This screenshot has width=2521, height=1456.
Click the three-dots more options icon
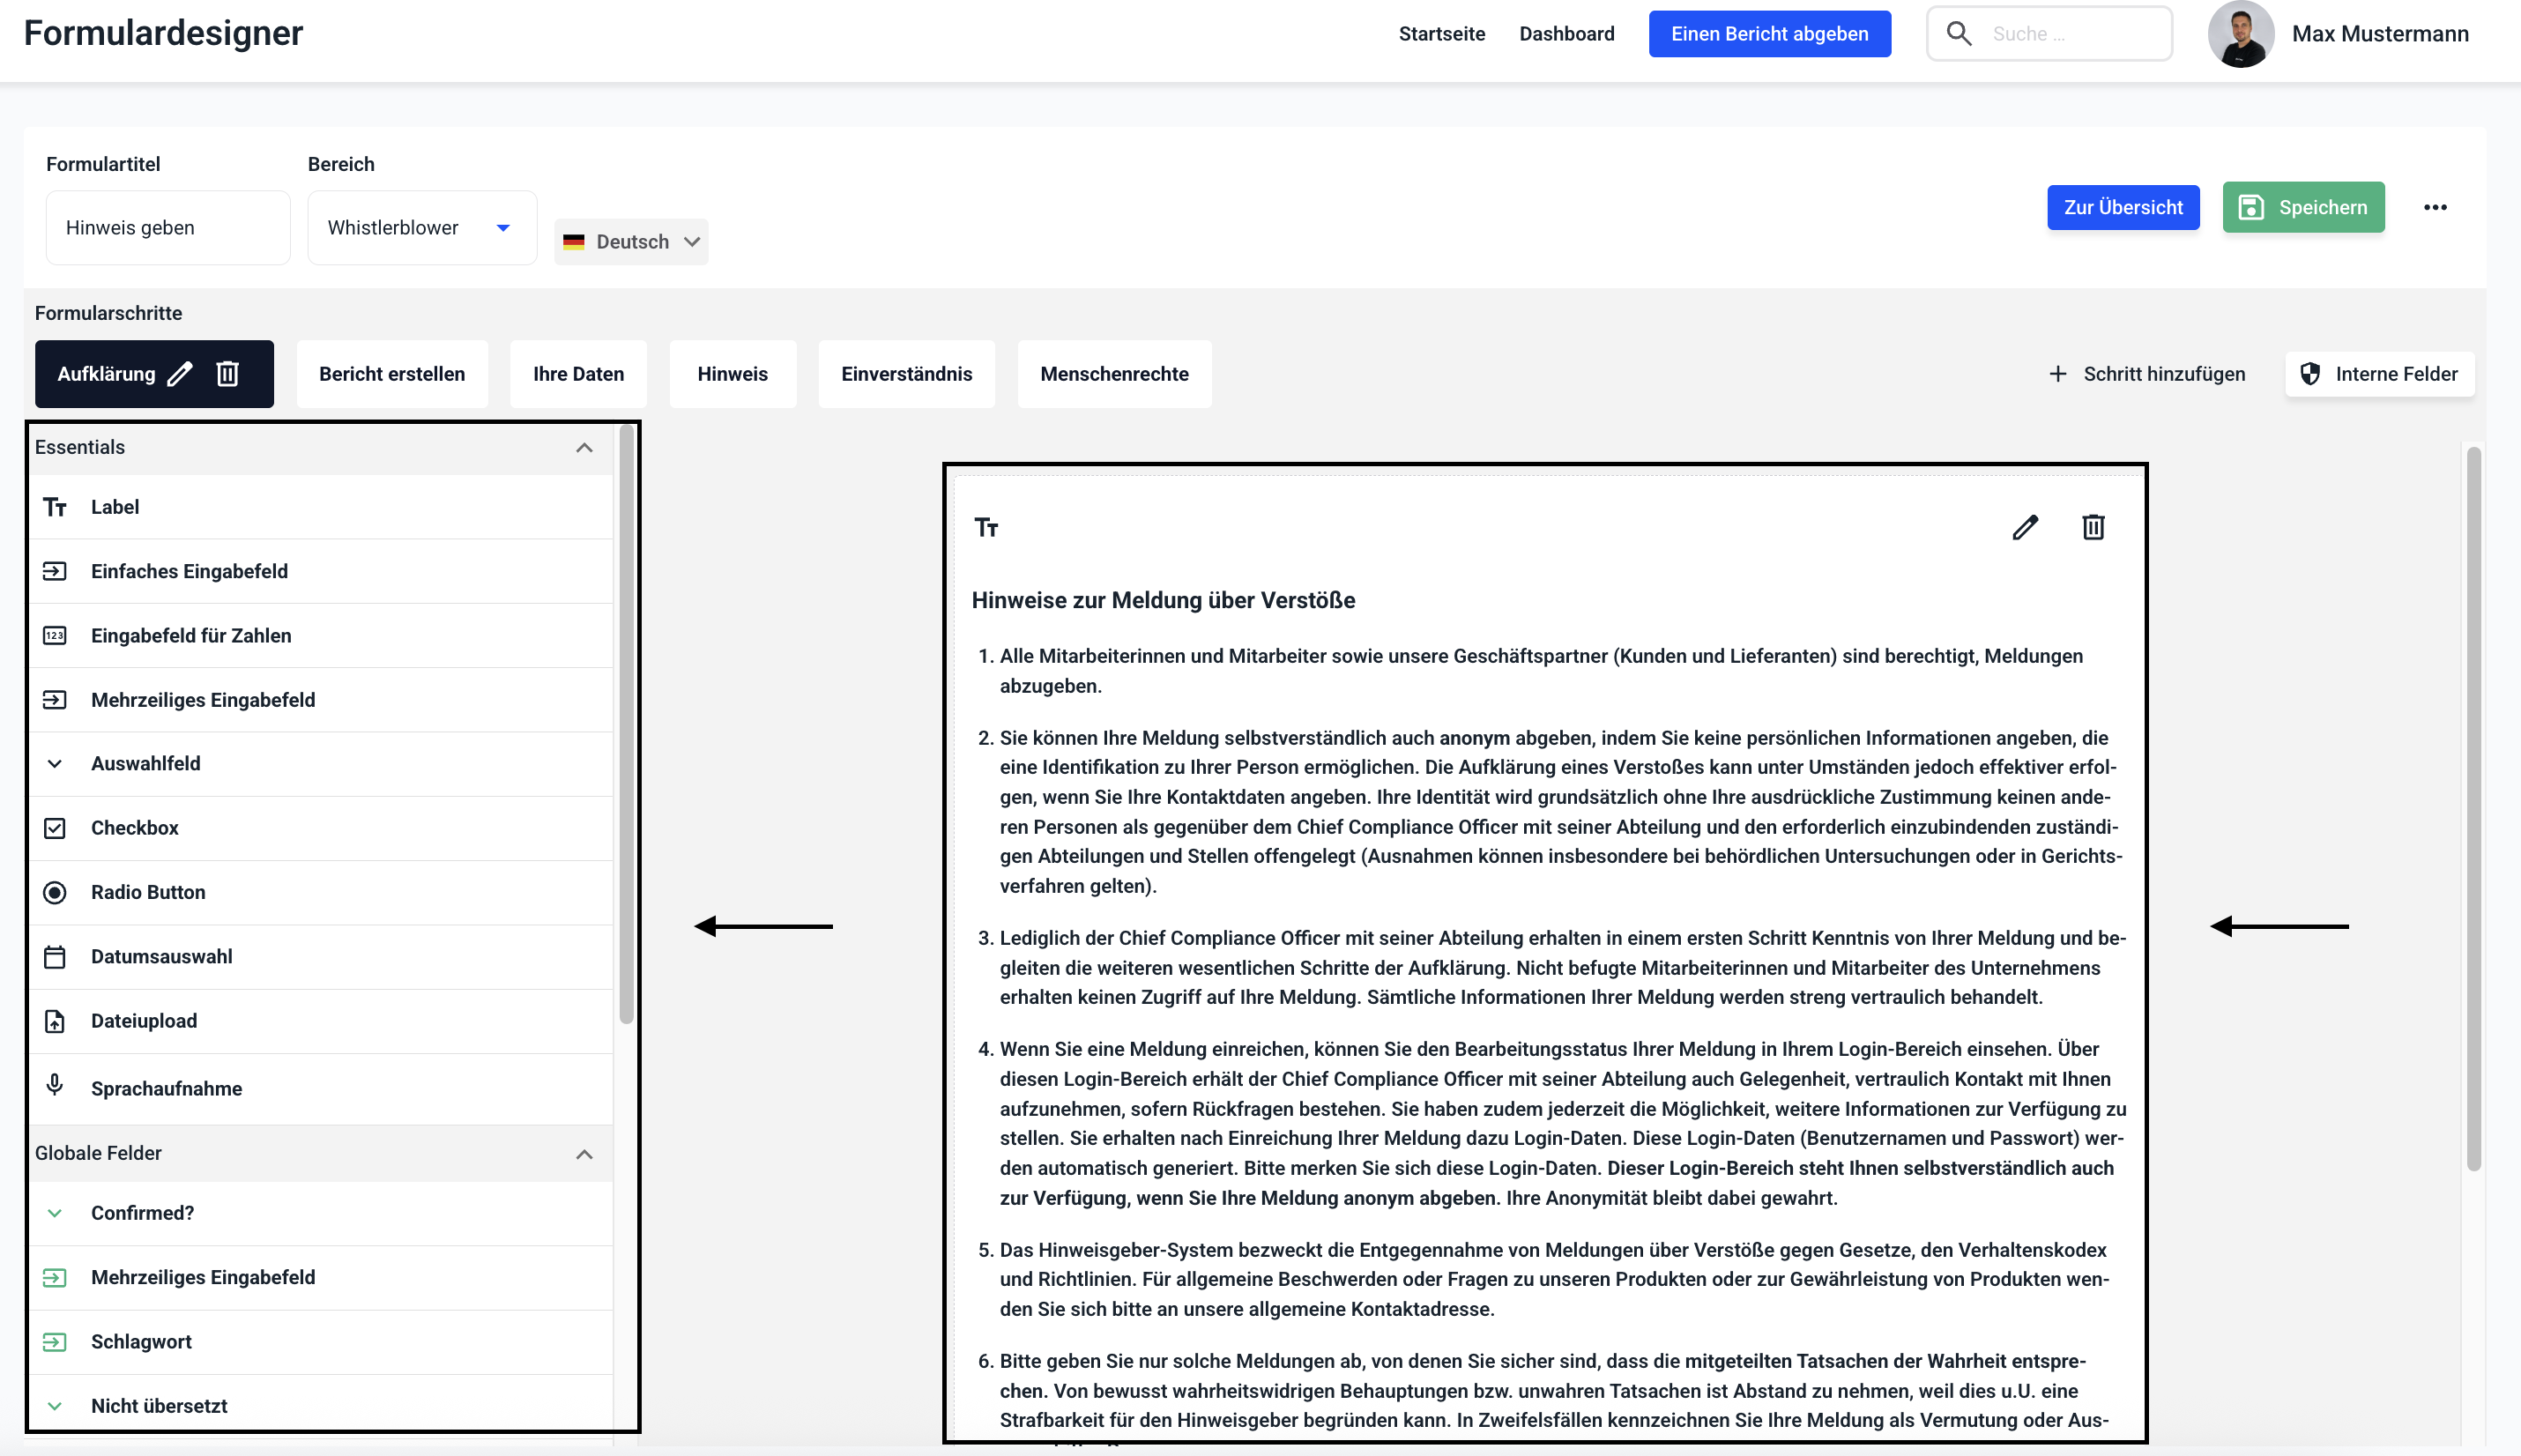[2435, 207]
